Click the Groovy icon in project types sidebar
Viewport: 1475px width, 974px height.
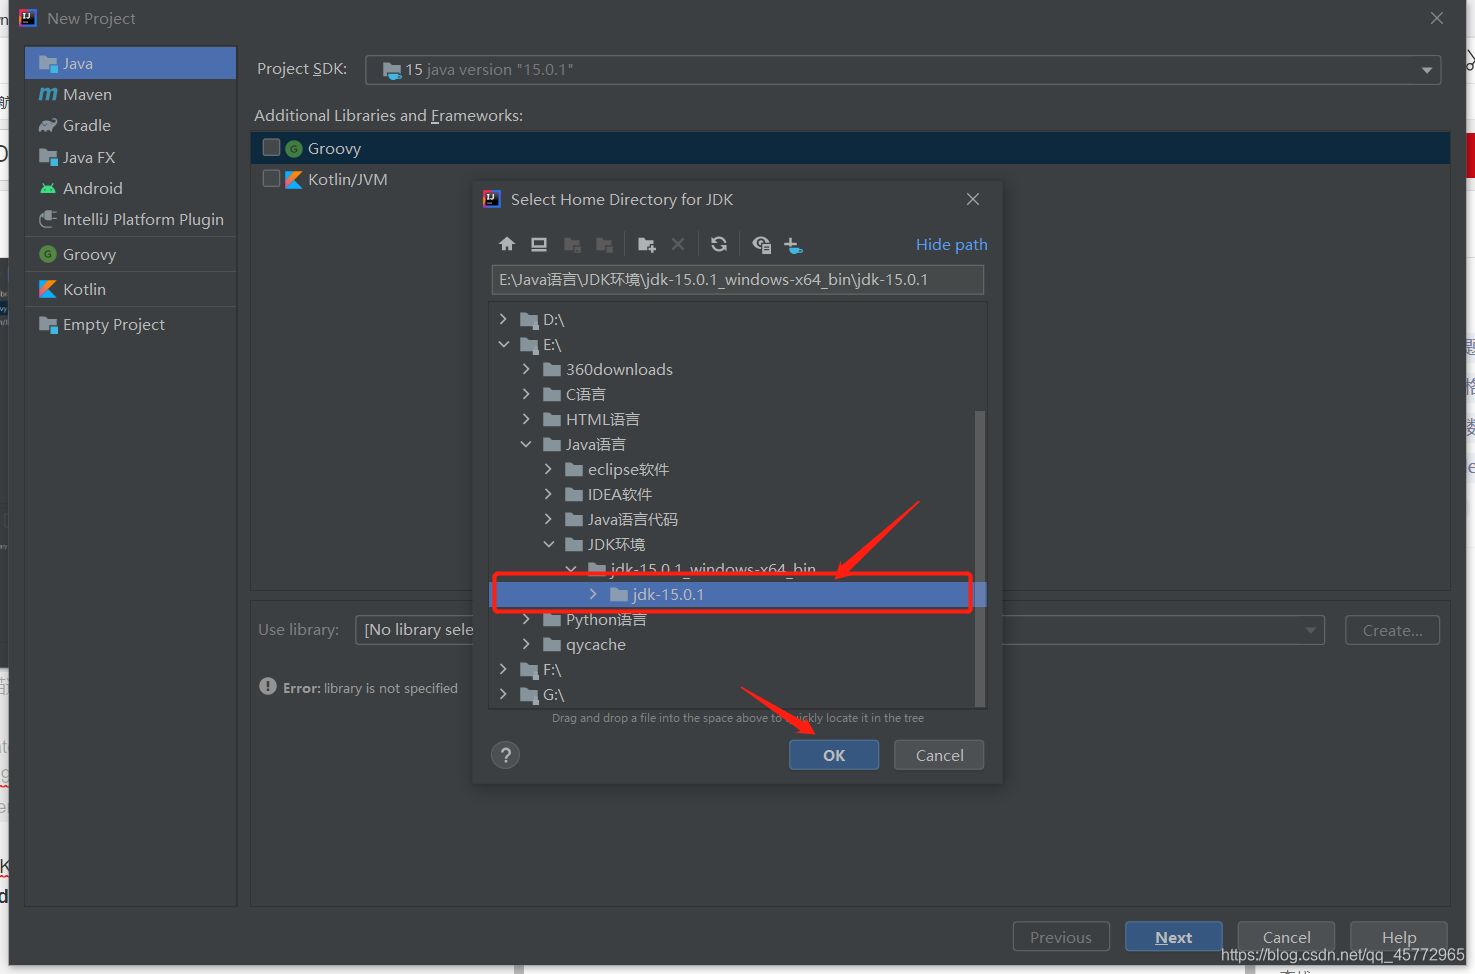tap(47, 254)
